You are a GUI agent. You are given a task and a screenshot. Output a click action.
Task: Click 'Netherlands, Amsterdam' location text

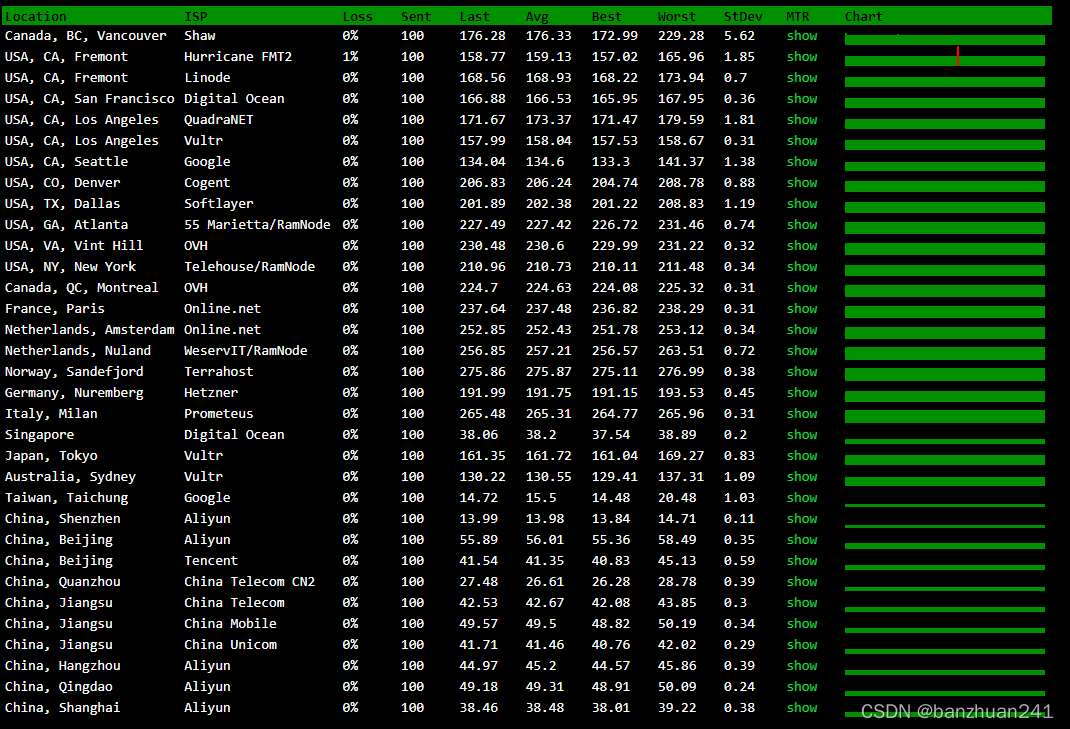89,330
